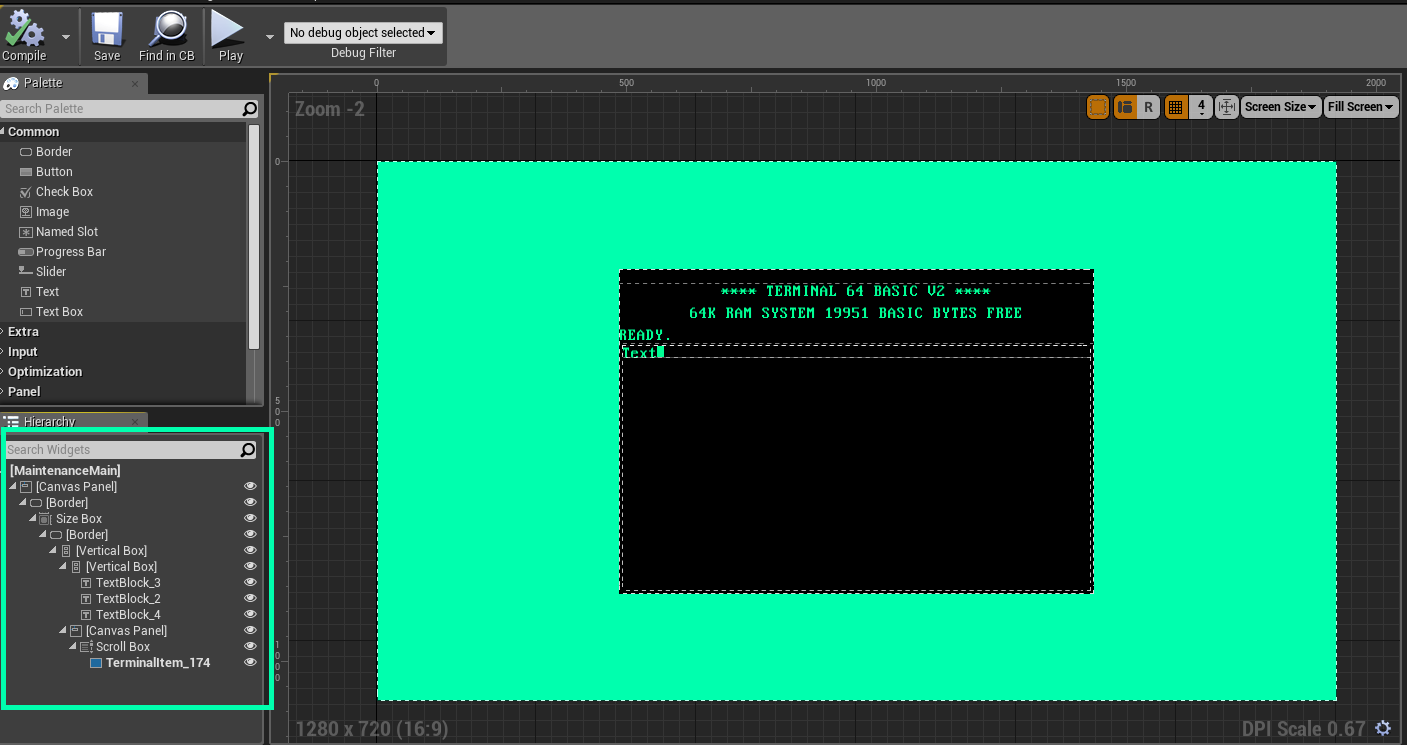1407x745 pixels.
Task: Toggle the R respect-locks button
Action: tap(1148, 107)
